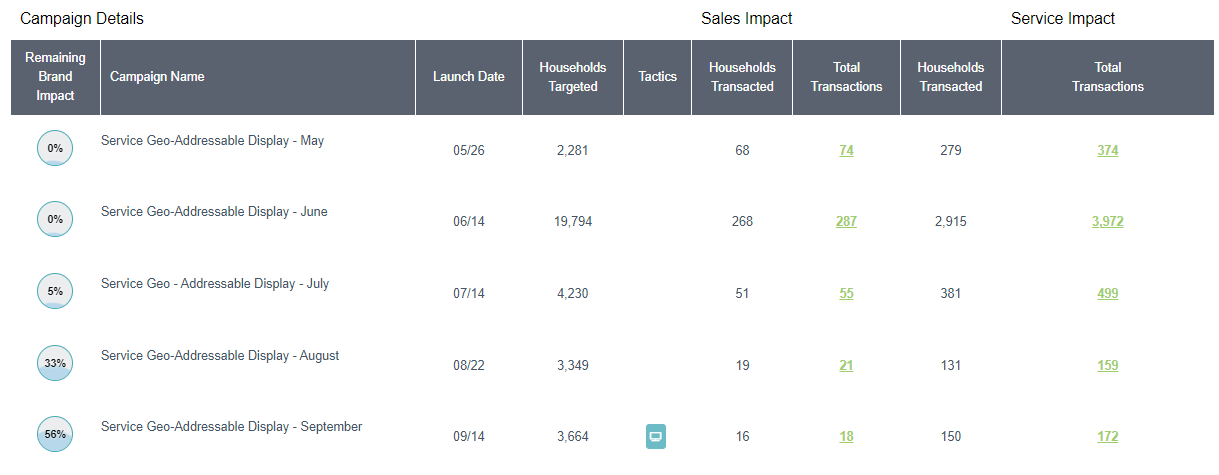Open May's 374 service transactions link
The image size is (1219, 475).
tap(1107, 151)
